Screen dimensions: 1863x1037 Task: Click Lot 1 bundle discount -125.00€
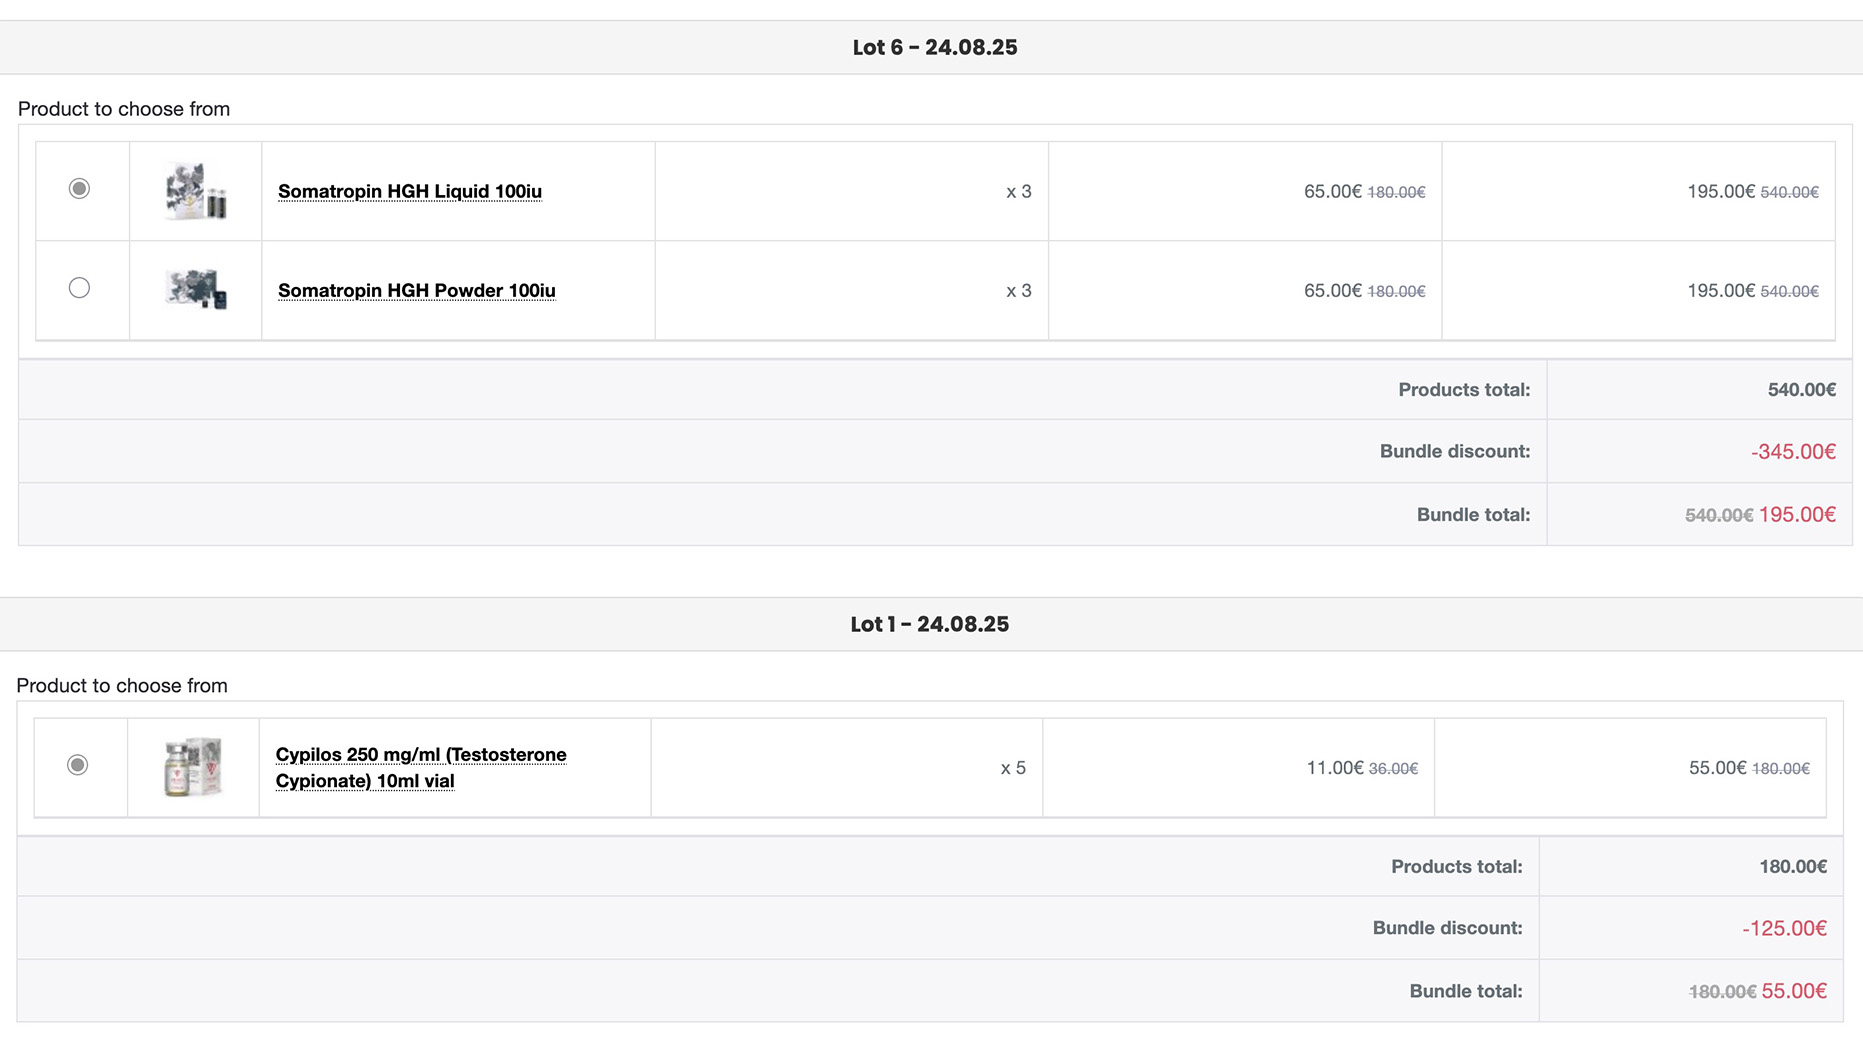1784,928
